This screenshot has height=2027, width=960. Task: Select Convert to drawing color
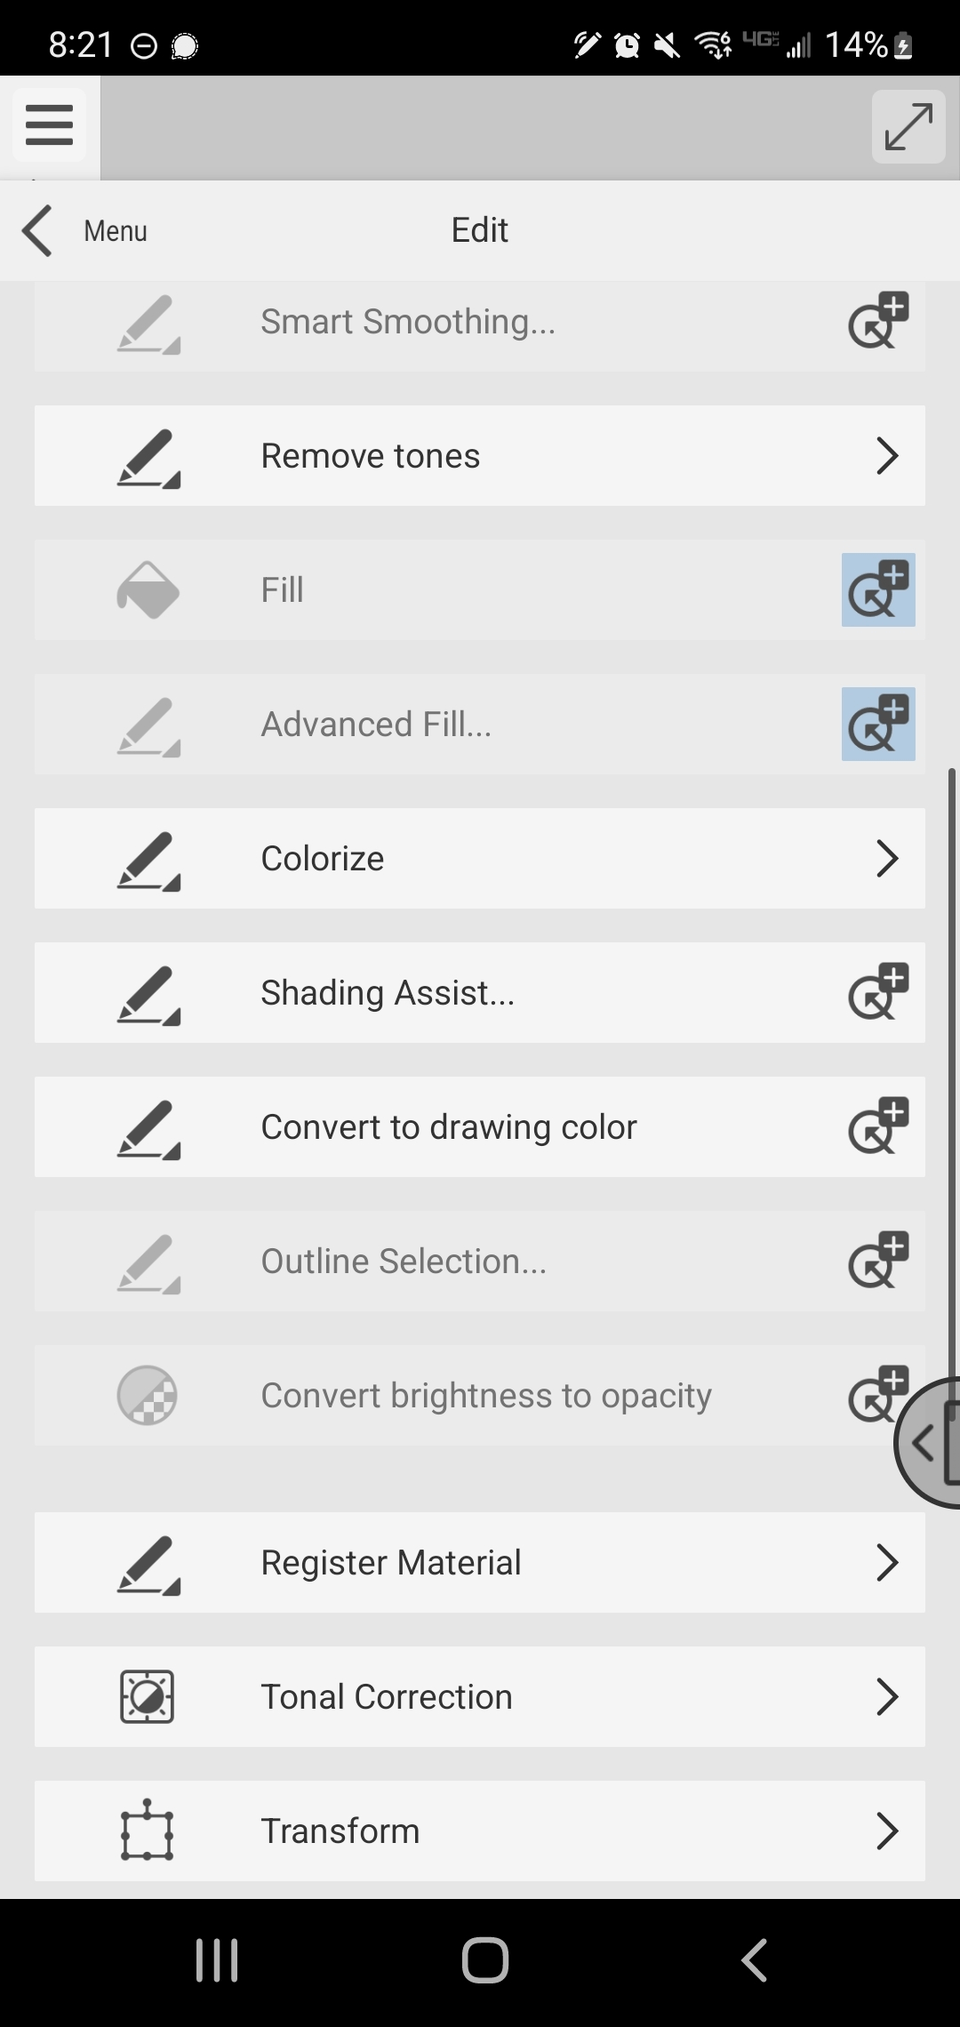tap(480, 1127)
